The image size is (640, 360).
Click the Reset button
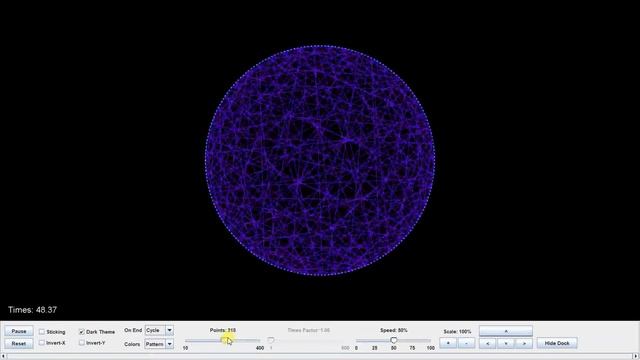point(19,344)
